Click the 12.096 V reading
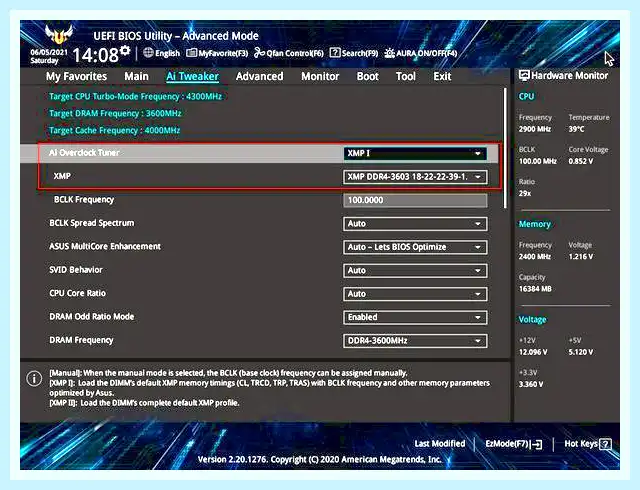The height and width of the screenshot is (490, 640). point(533,352)
